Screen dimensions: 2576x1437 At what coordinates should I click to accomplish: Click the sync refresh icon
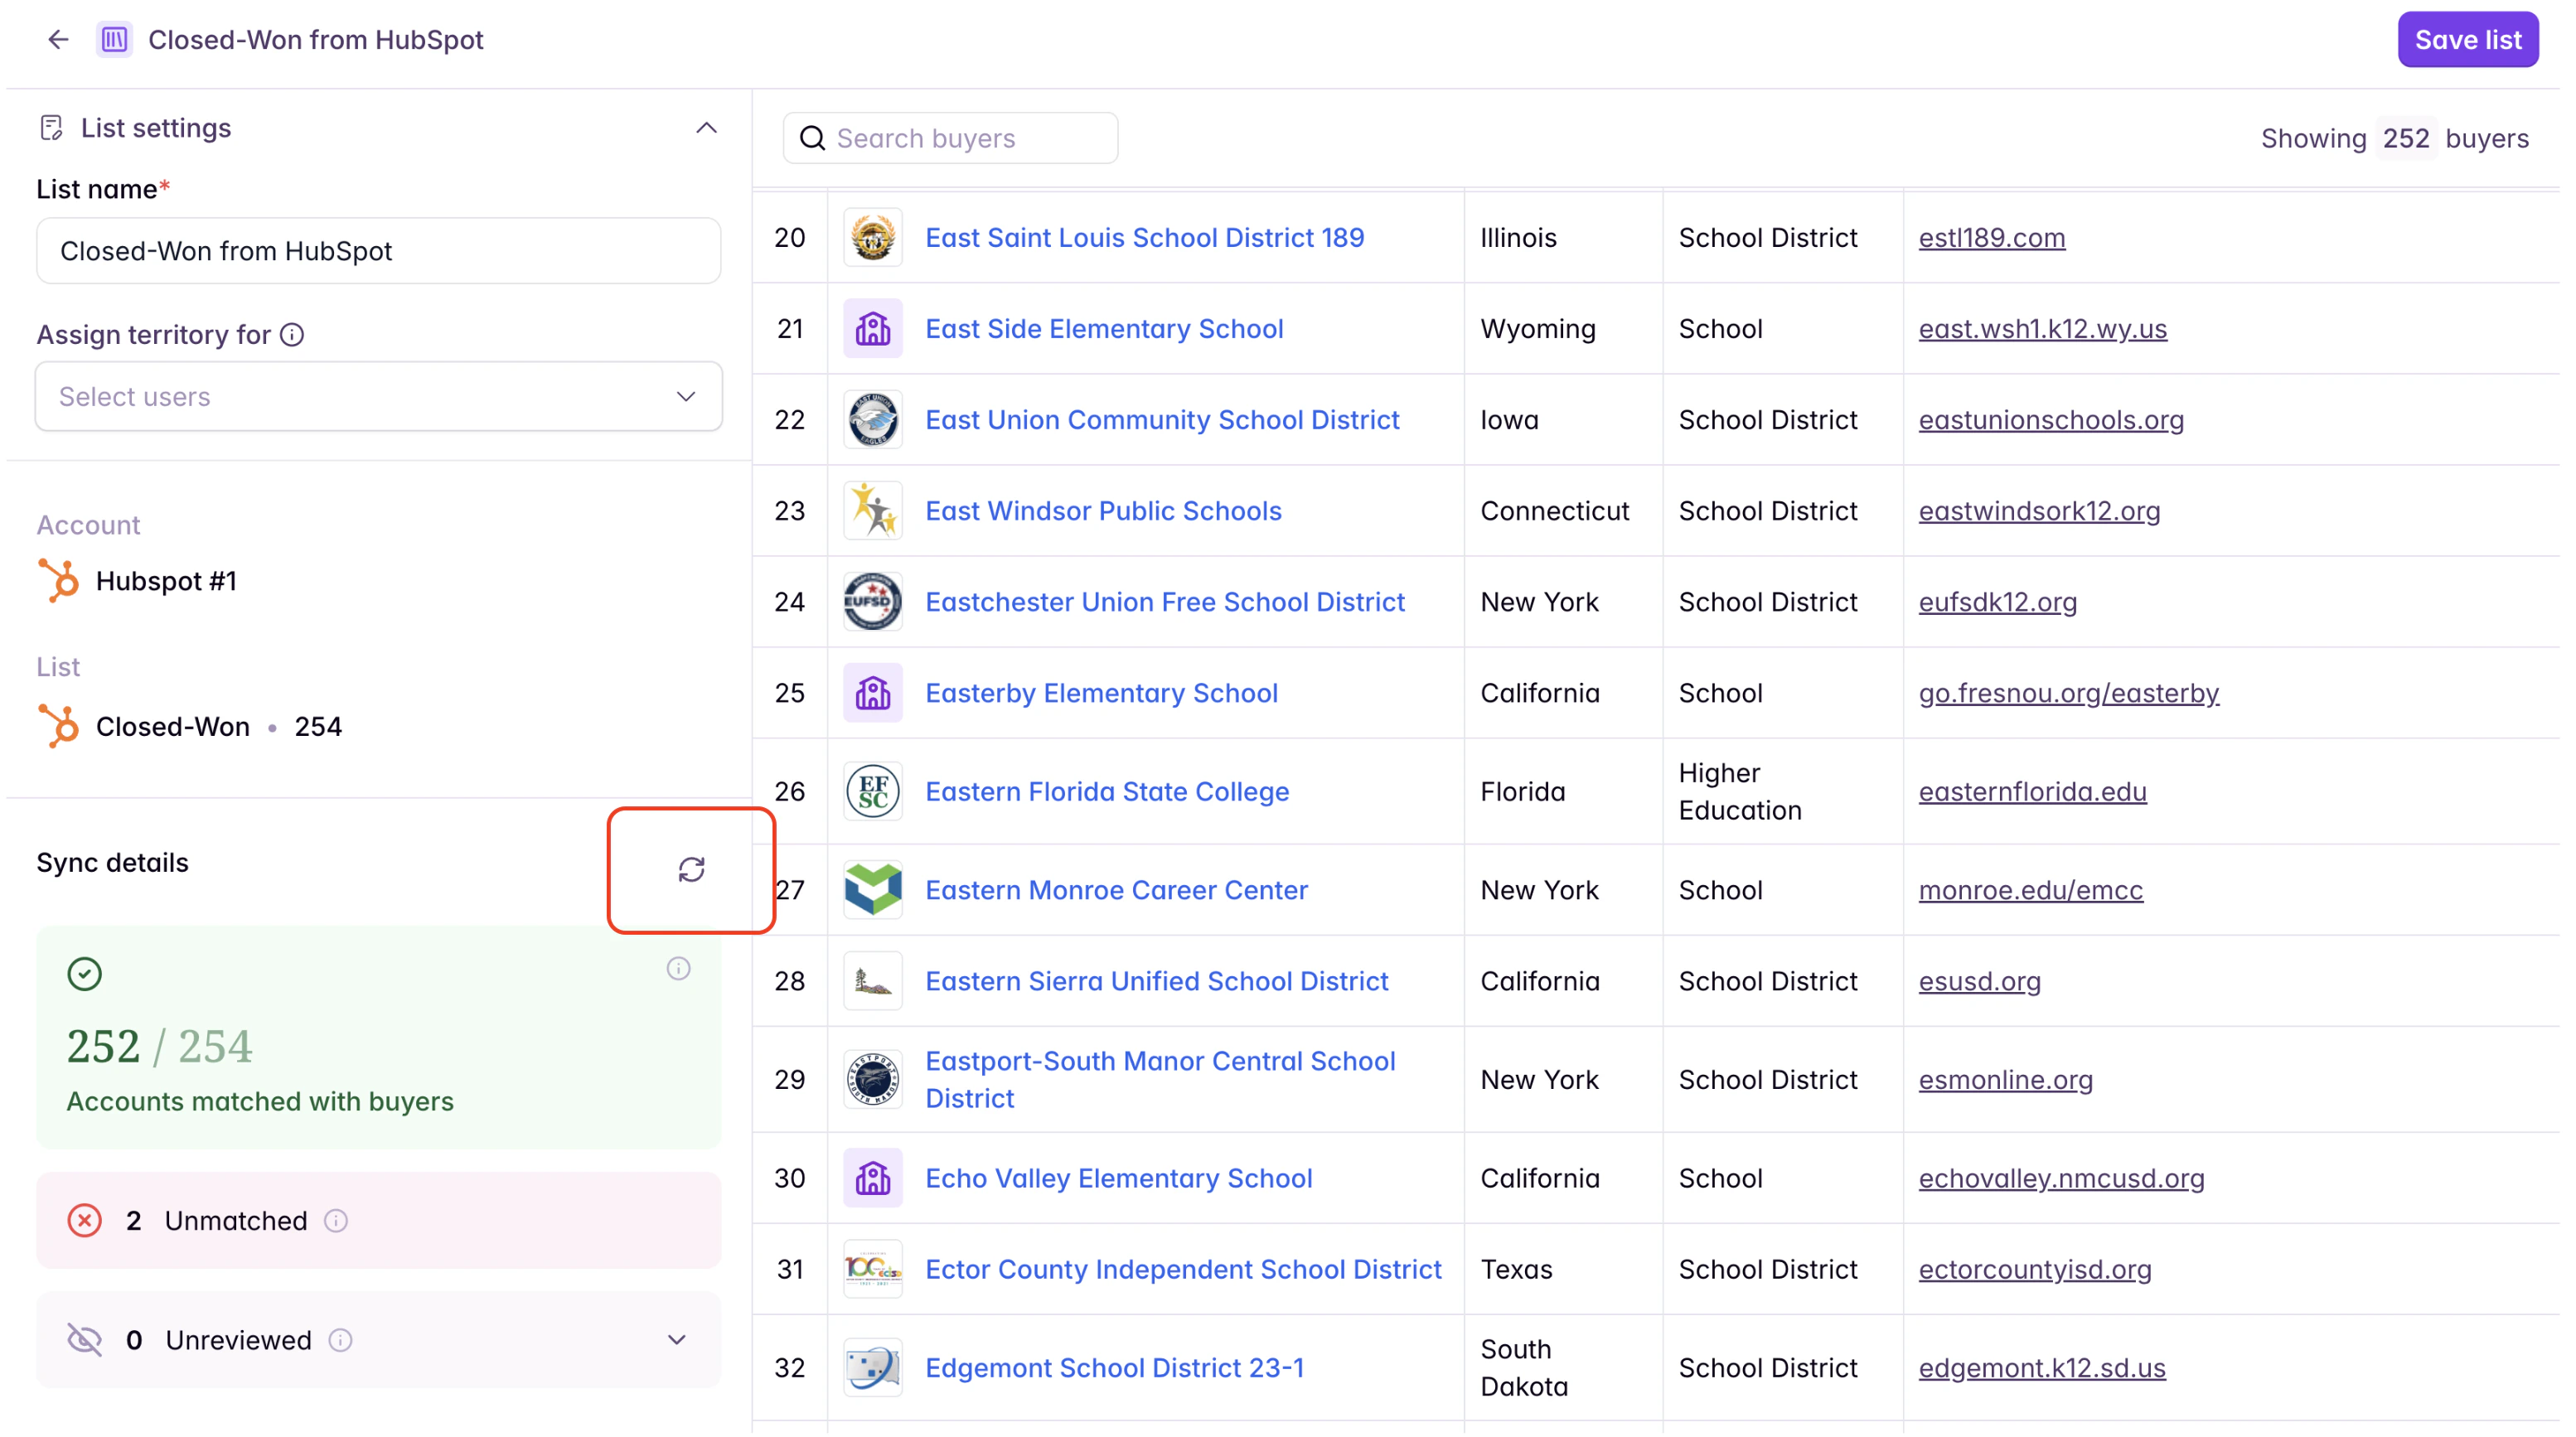pos(693,872)
